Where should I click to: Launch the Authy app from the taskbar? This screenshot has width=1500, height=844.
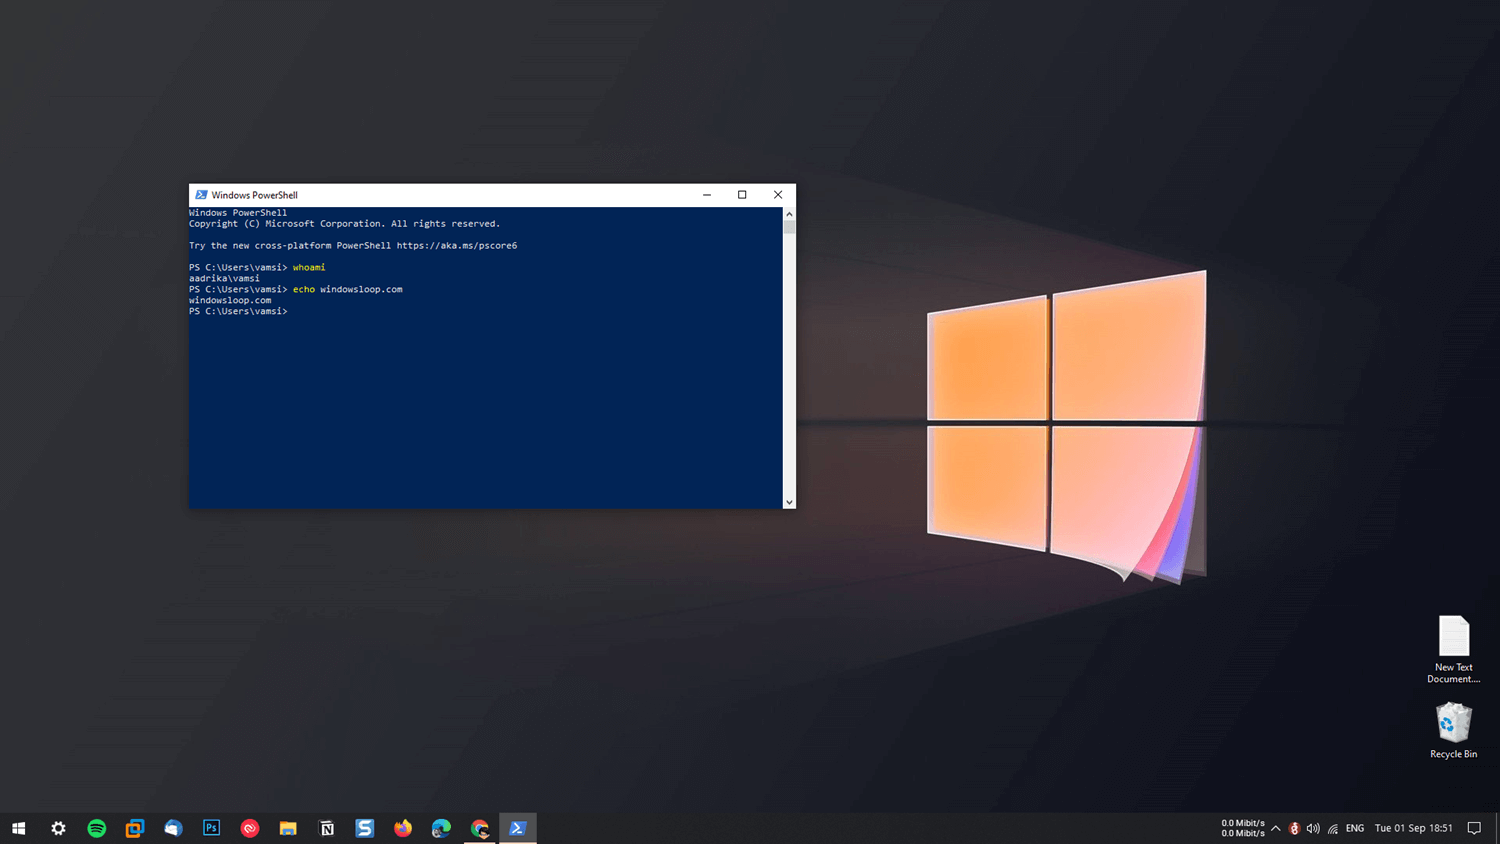tap(250, 828)
